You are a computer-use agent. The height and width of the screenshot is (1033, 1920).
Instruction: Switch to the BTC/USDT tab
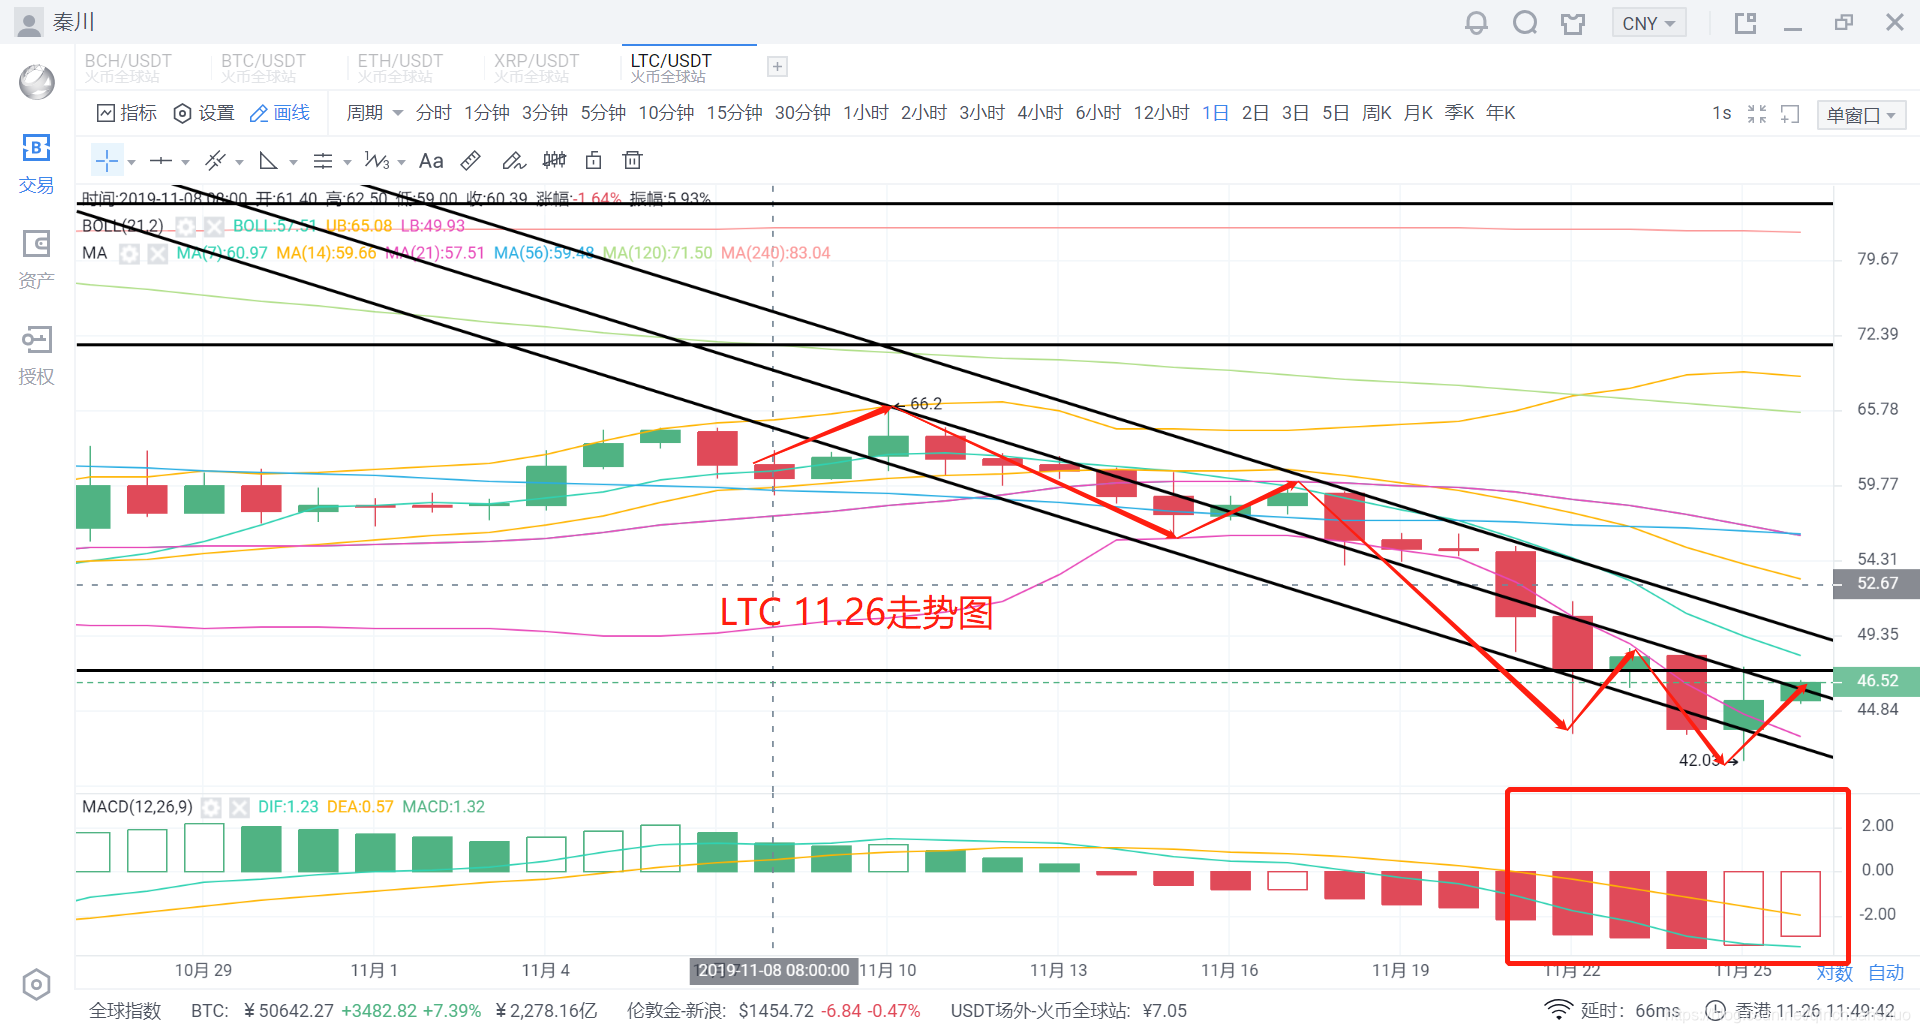click(263, 67)
